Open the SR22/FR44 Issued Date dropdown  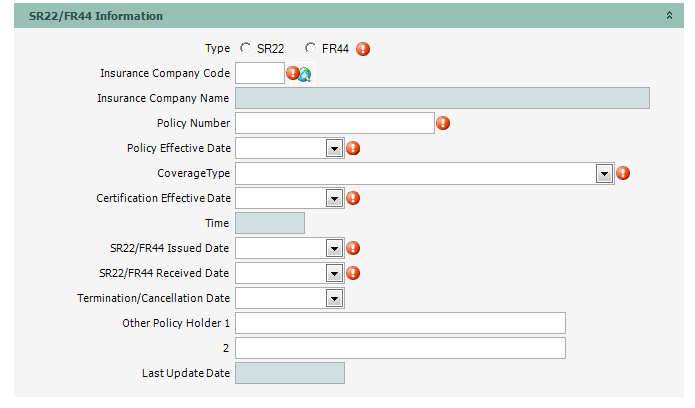click(x=335, y=248)
